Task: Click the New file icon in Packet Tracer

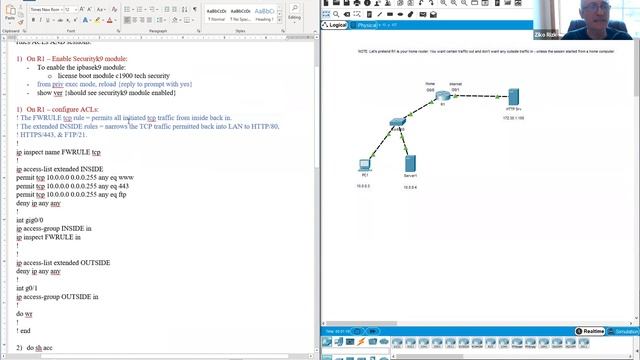Action: click(326, 3)
